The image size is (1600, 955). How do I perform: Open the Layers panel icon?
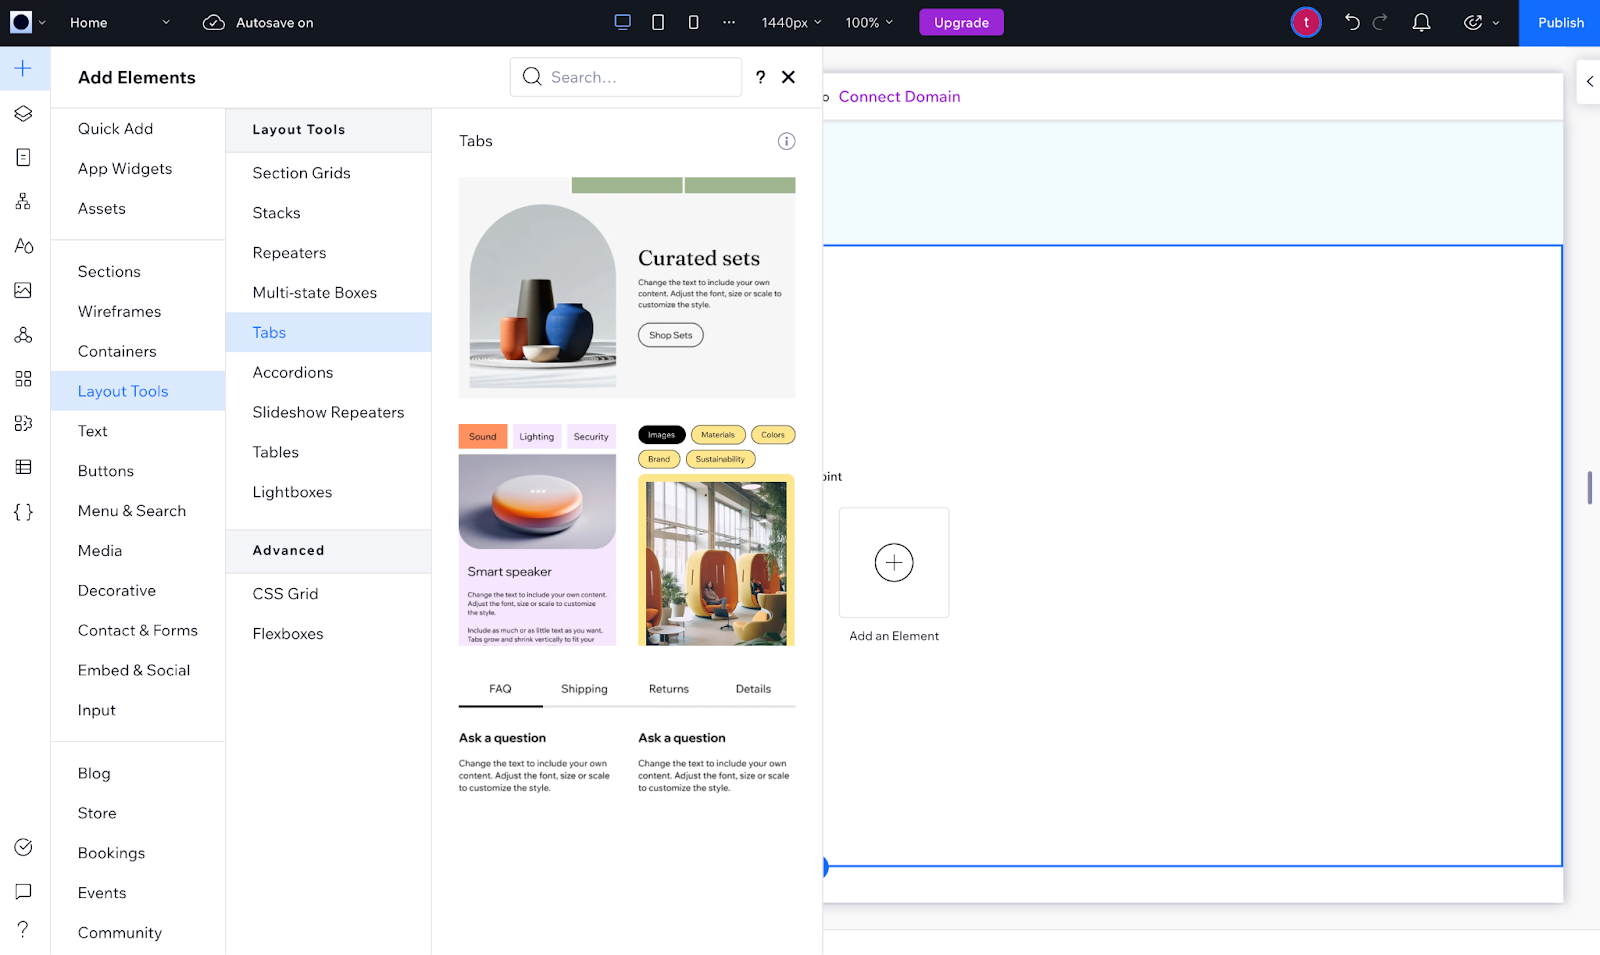pyautogui.click(x=23, y=113)
